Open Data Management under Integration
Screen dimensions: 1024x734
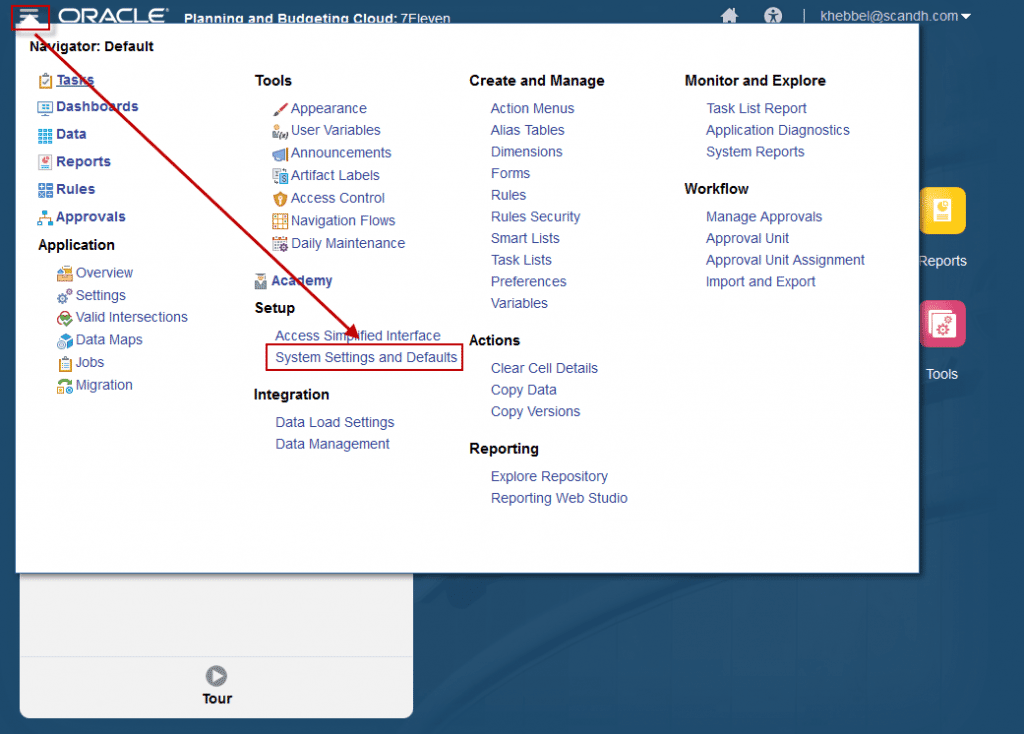click(x=331, y=444)
